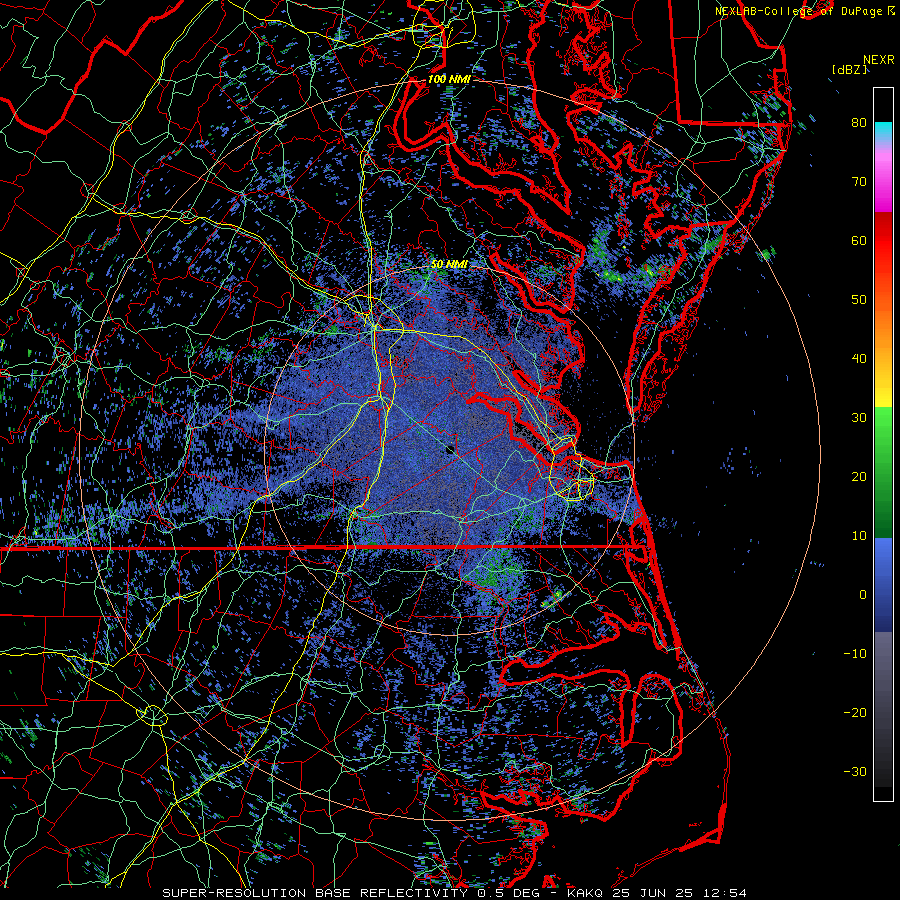Image resolution: width=900 pixels, height=900 pixels.
Task: Click the [dBZ] unit label
Action: pos(849,70)
